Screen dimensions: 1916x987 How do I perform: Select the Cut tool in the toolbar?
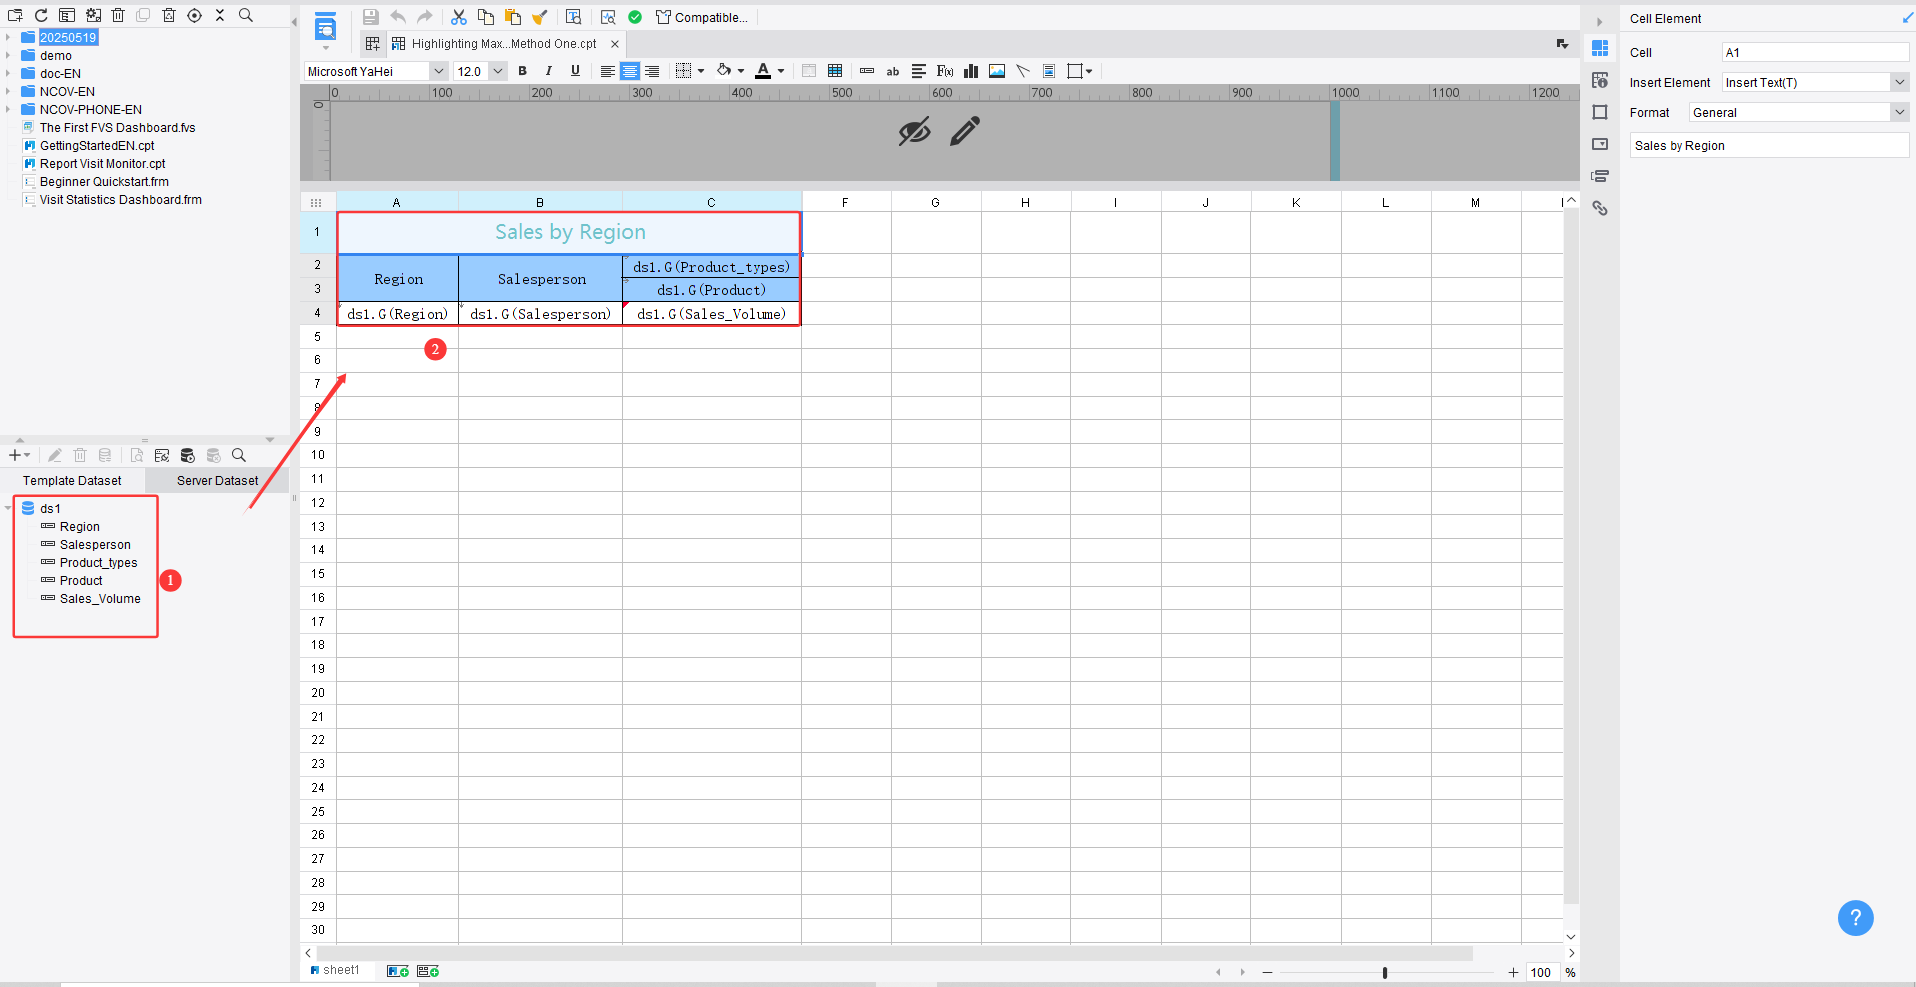click(x=459, y=17)
